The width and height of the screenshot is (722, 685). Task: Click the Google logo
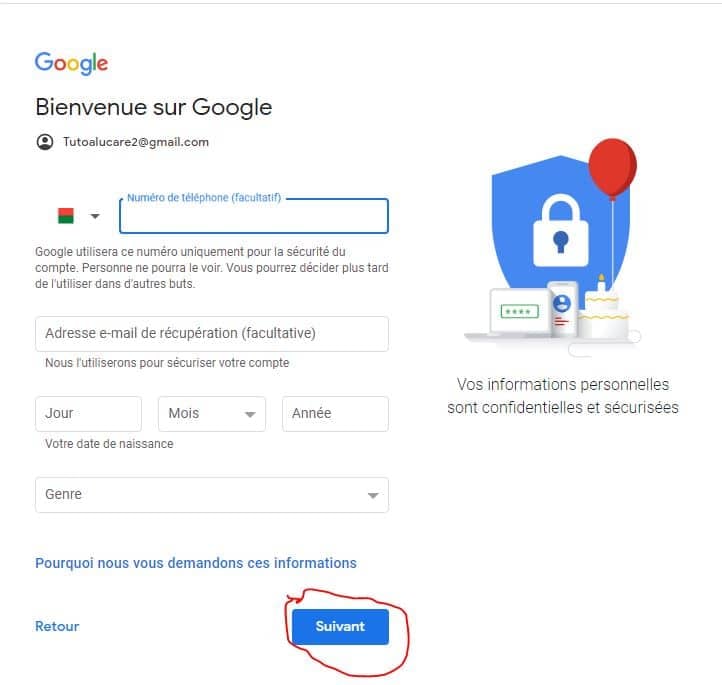(x=71, y=62)
